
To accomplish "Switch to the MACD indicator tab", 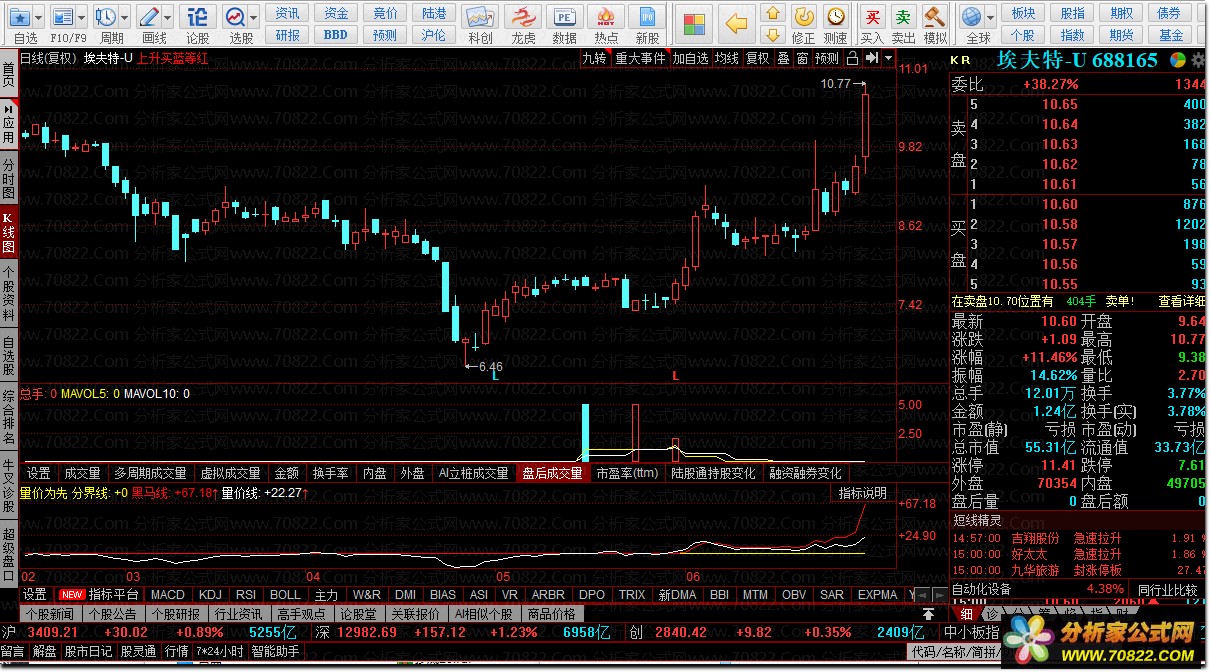I will [168, 595].
